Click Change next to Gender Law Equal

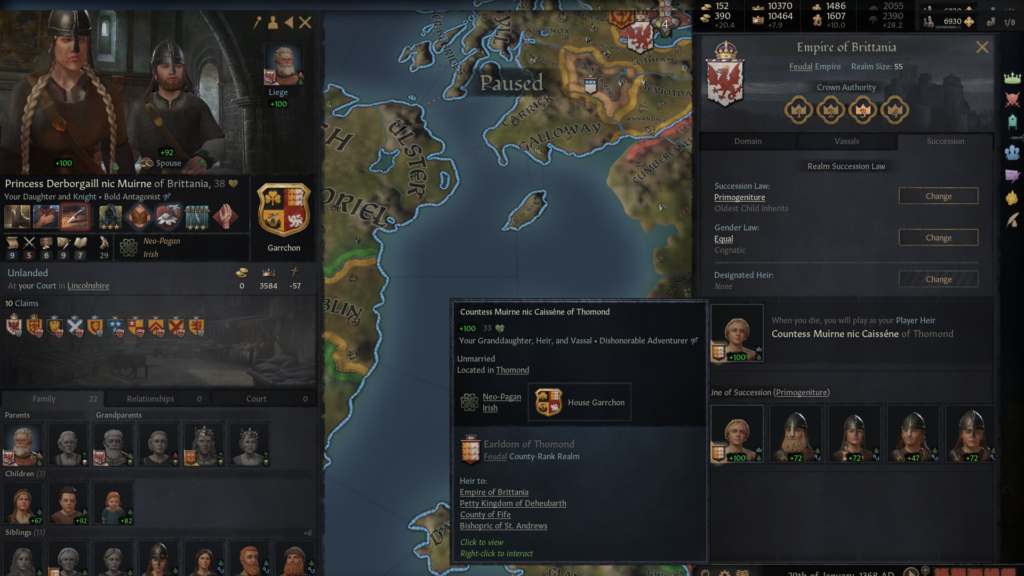click(938, 238)
